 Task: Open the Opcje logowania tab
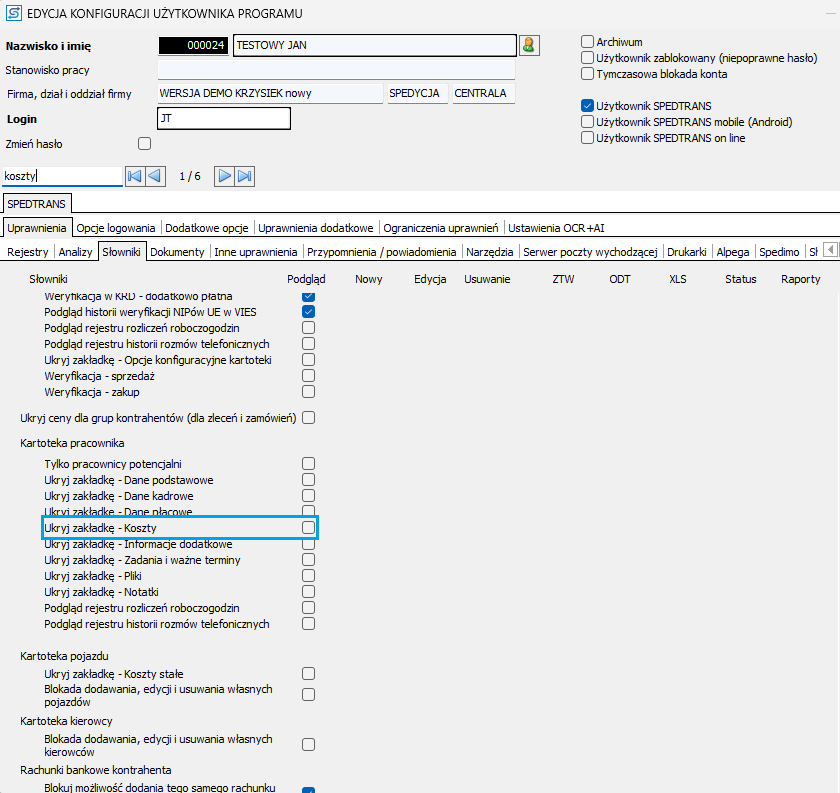pos(117,228)
